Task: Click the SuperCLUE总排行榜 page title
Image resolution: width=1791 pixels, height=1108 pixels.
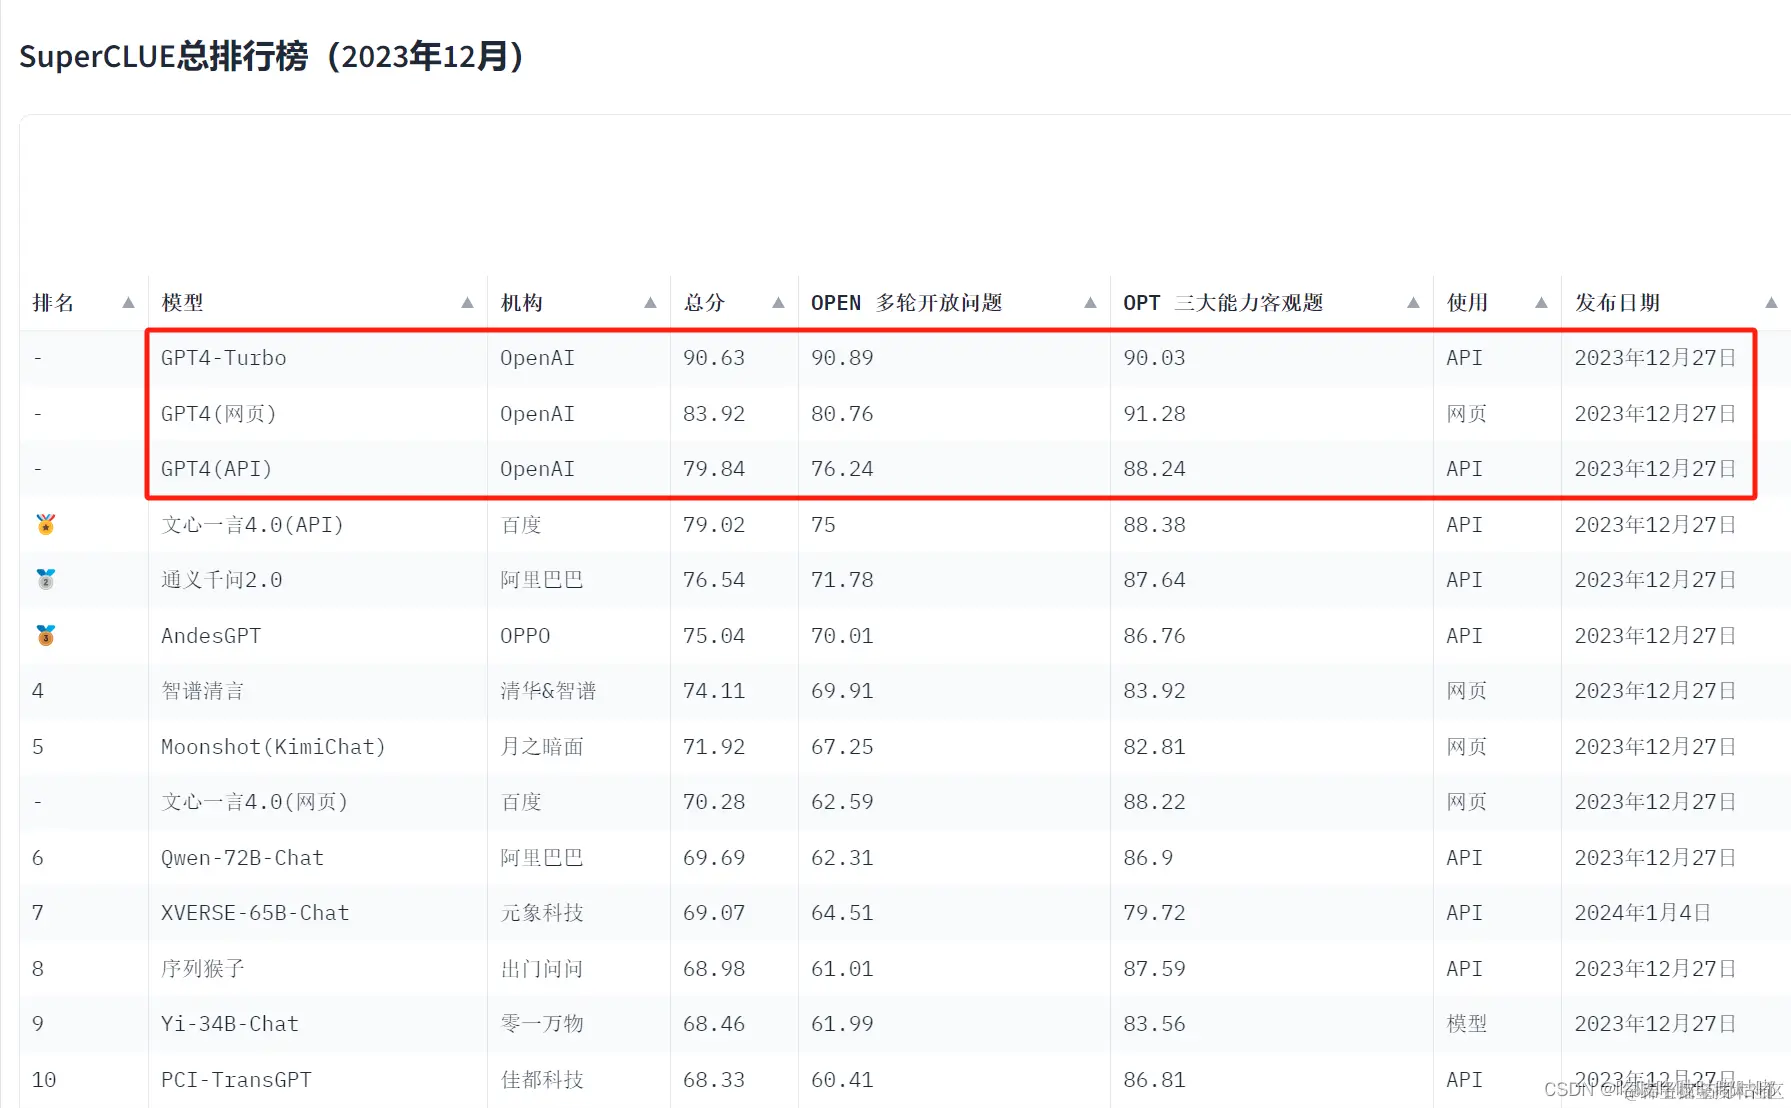Action: coord(271,56)
